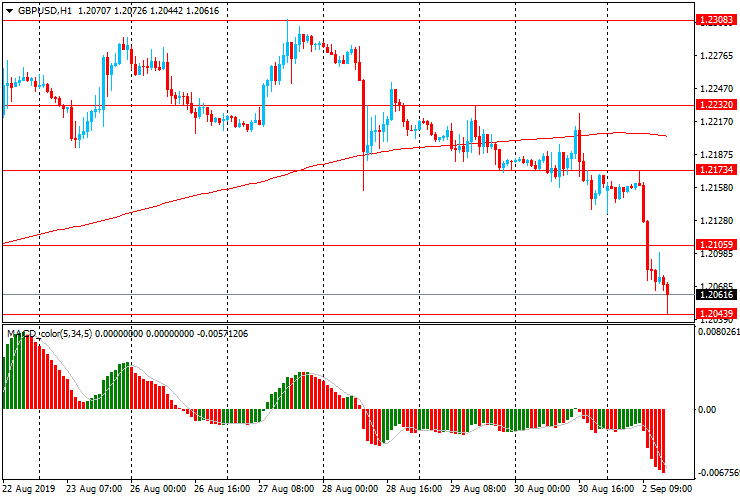The height and width of the screenshot is (500, 740).
Task: Click the 2 Sep 09:00 time label
Action: [x=666, y=489]
